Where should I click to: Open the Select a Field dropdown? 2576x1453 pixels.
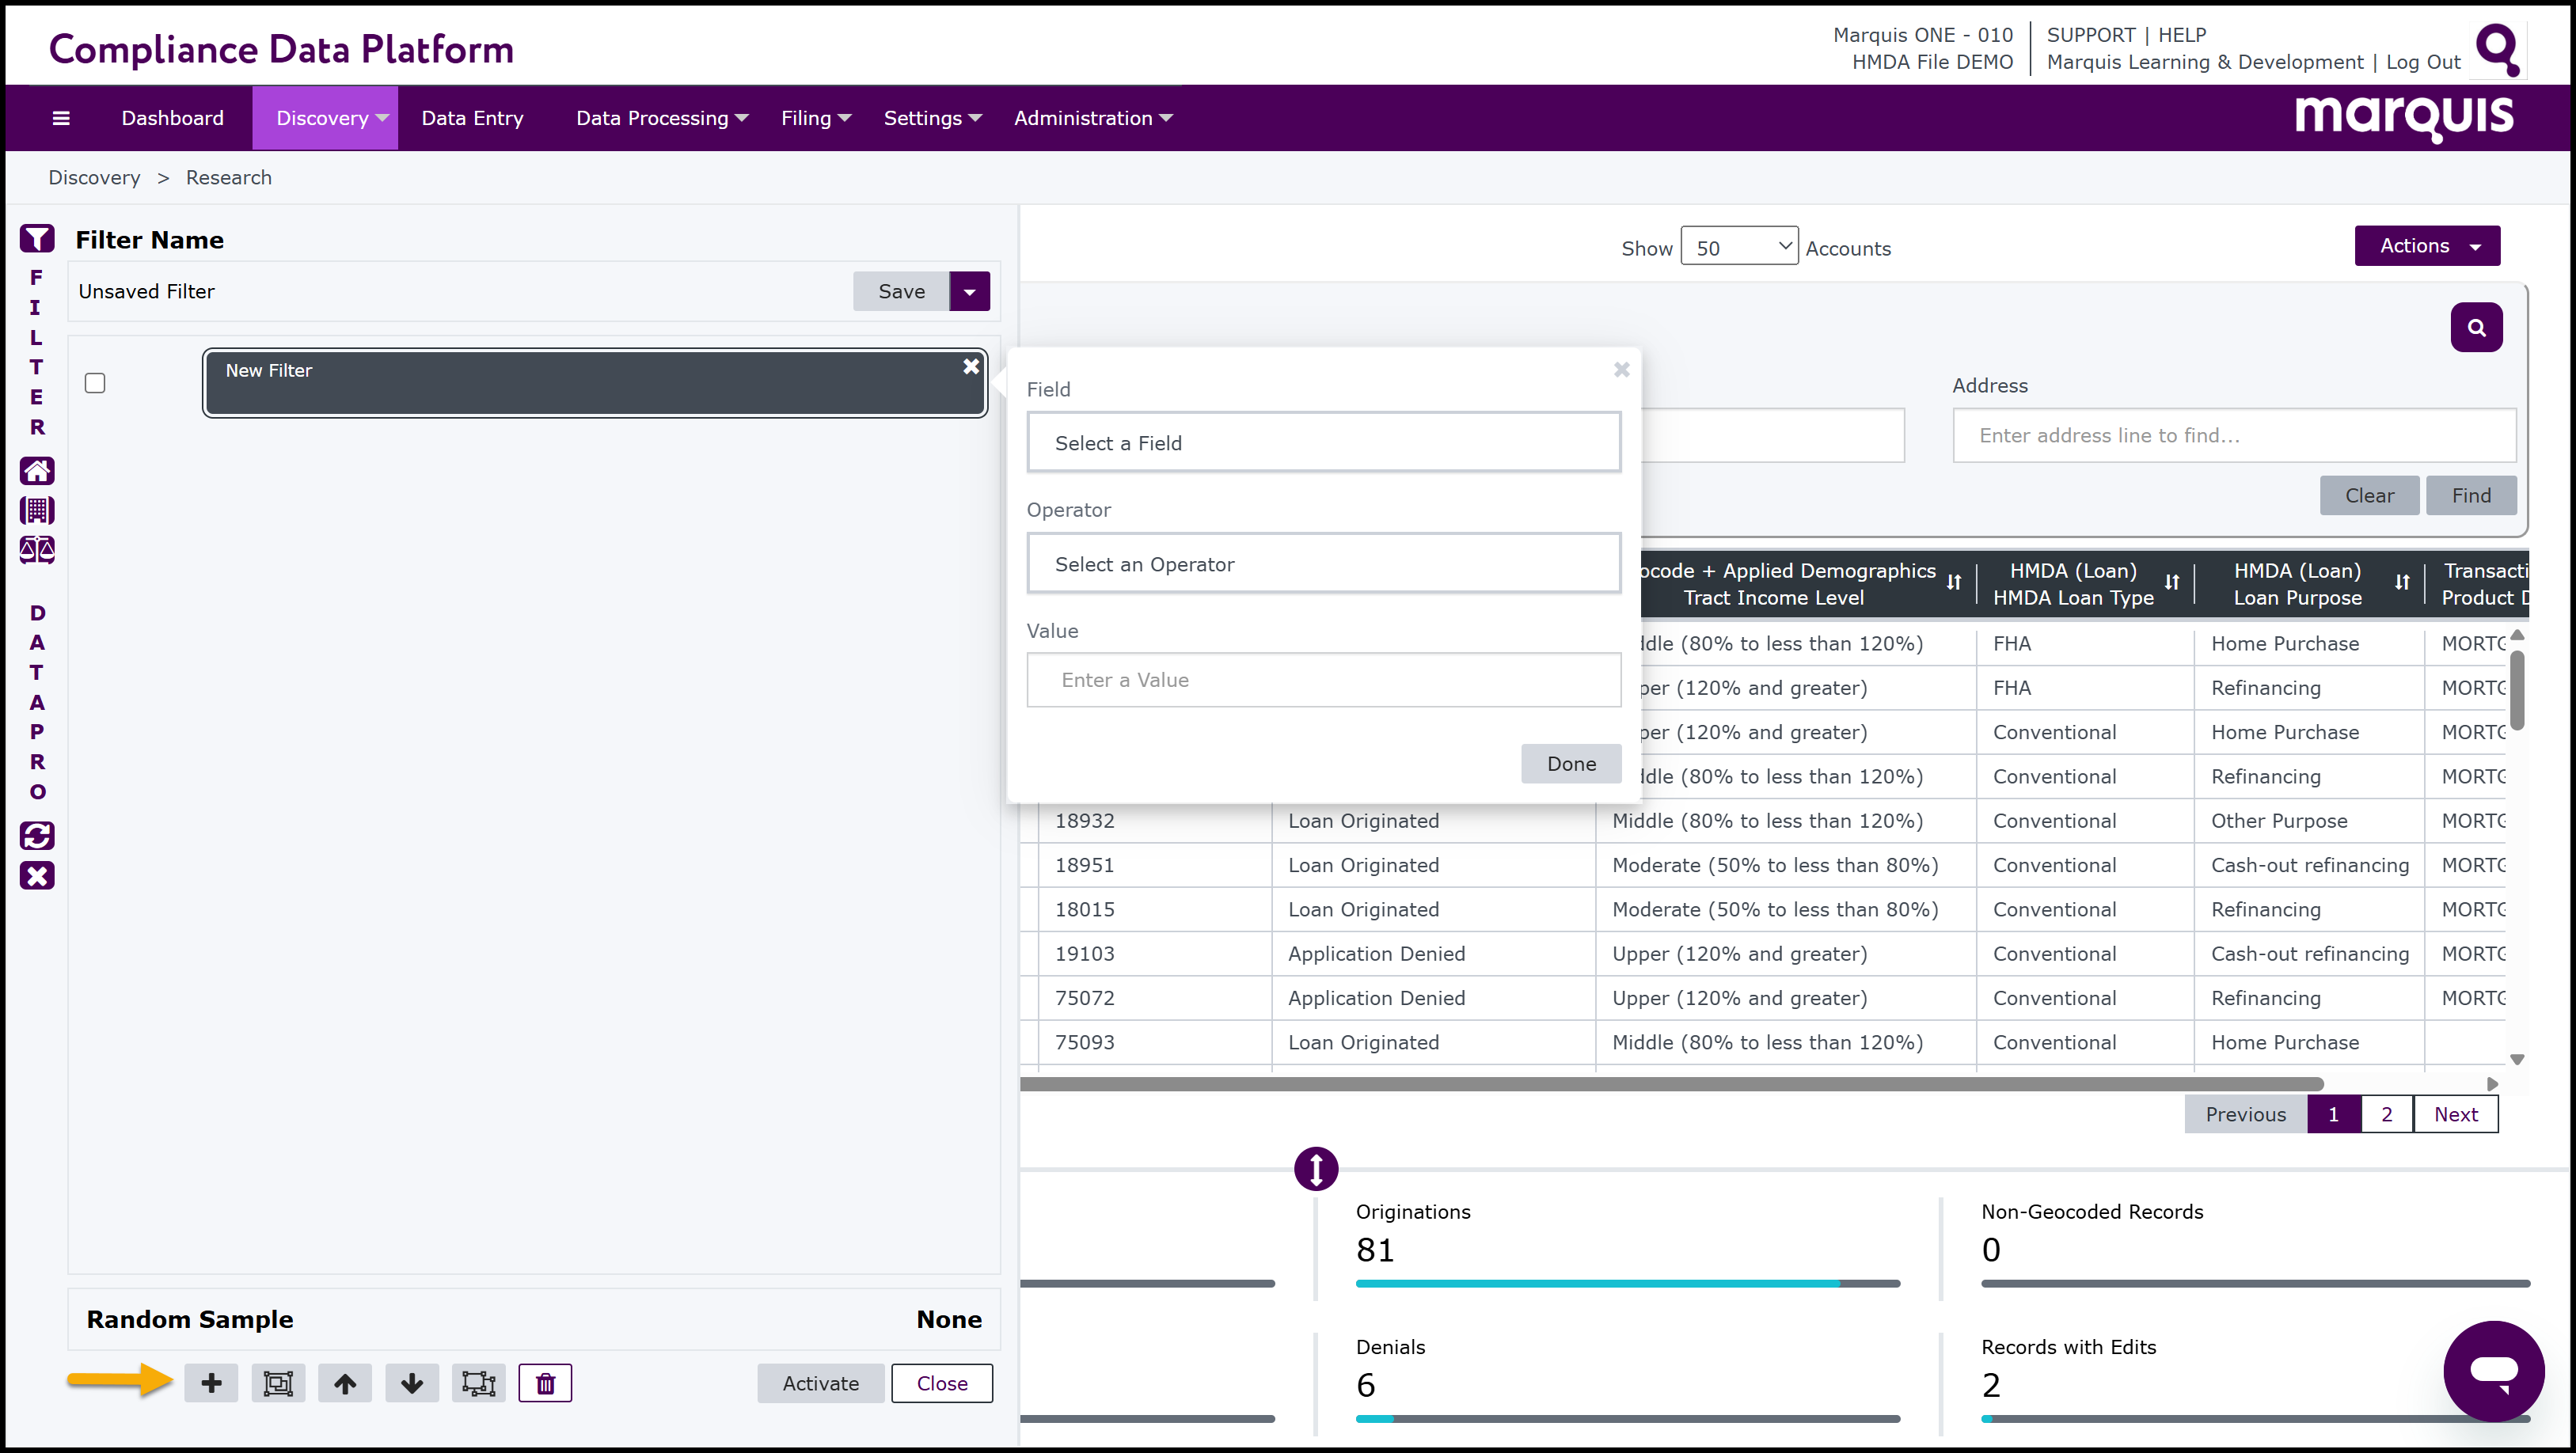1323,443
